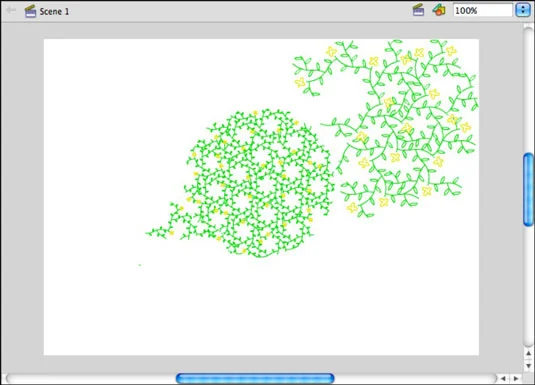Click the tiny green dot below vines
This screenshot has height=385, width=535.
pos(140,265)
